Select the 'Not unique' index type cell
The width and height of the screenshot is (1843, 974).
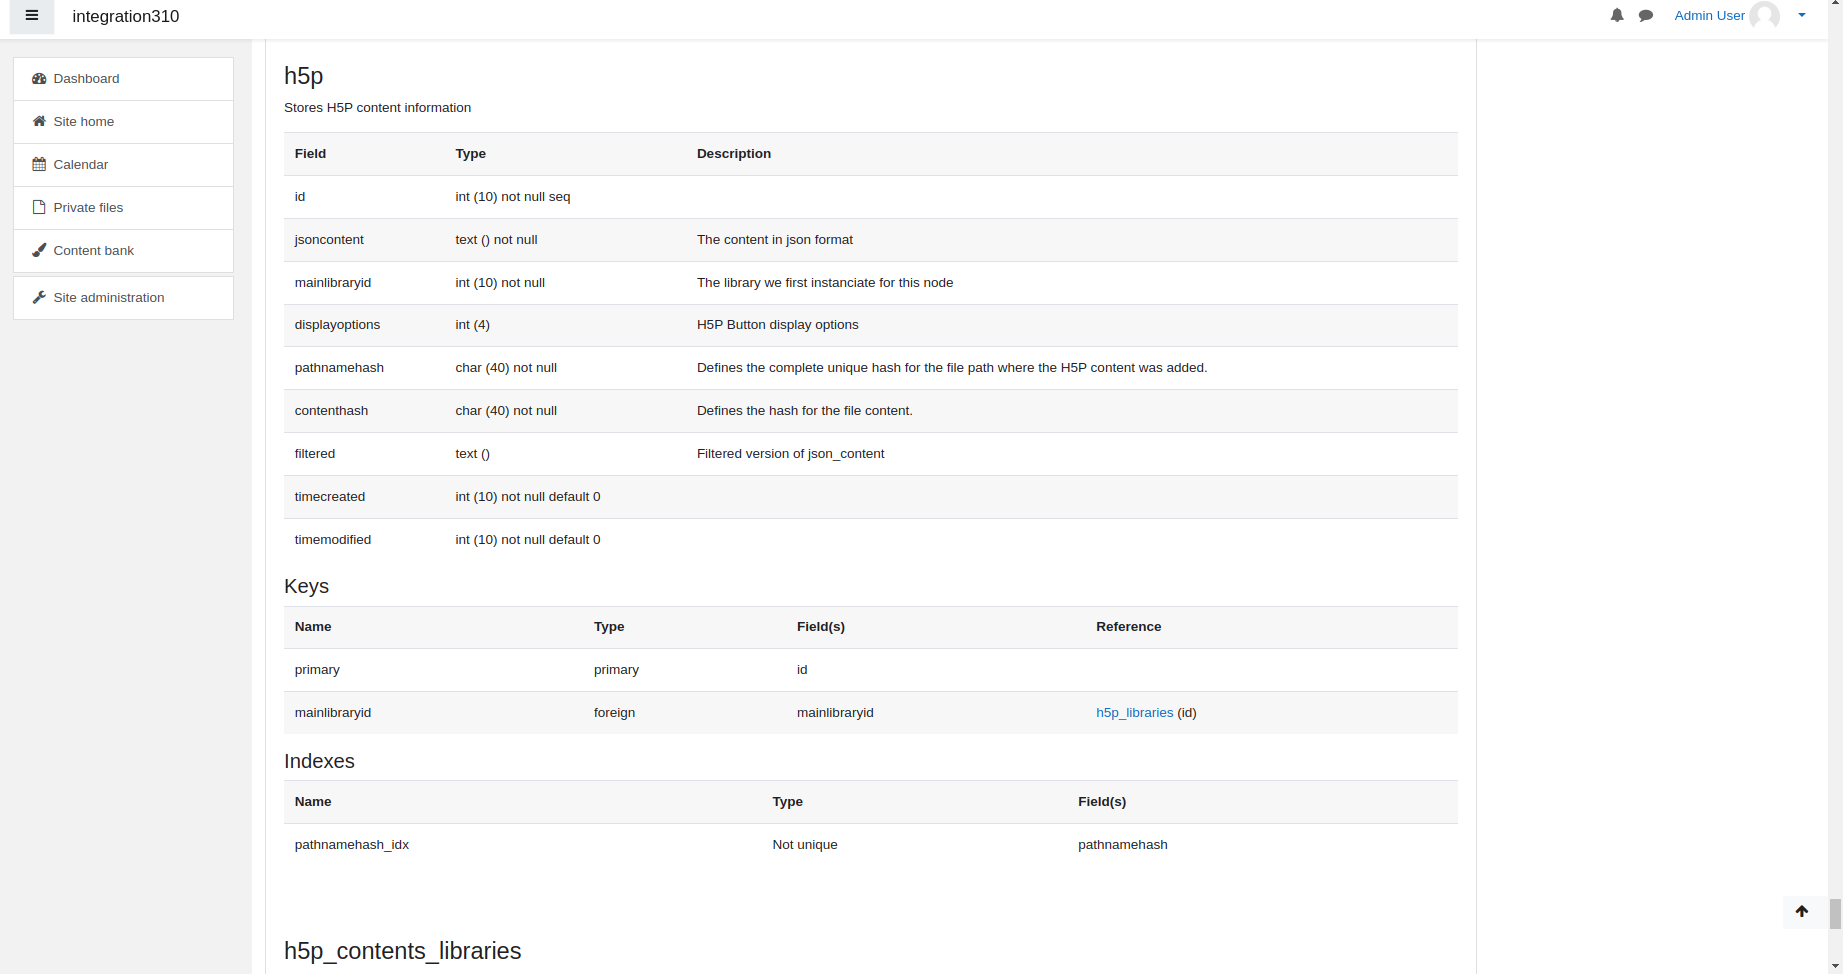(805, 845)
